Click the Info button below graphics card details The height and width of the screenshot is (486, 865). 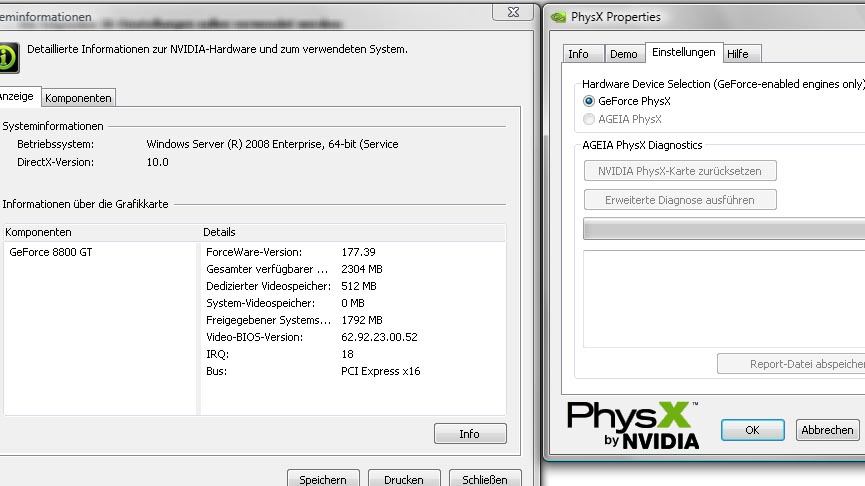tap(470, 434)
